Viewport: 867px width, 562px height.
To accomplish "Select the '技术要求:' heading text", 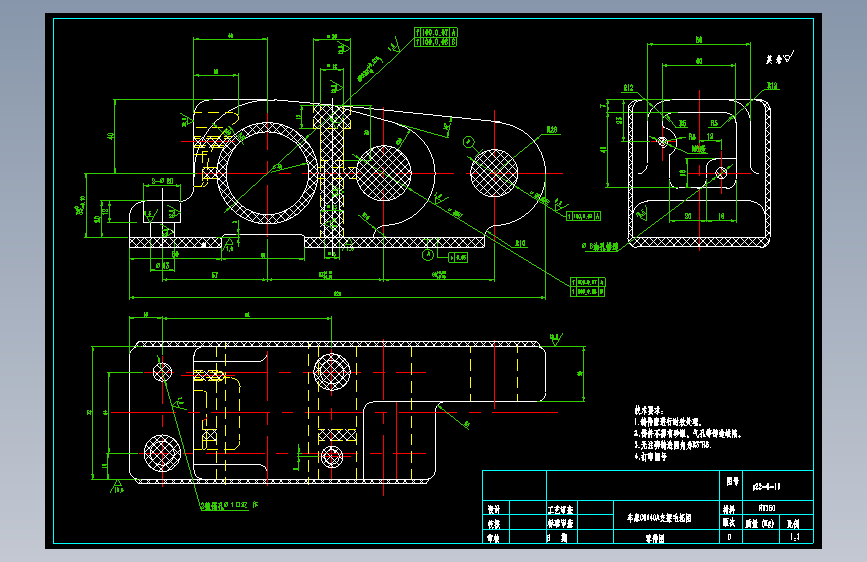I will 649,410.
